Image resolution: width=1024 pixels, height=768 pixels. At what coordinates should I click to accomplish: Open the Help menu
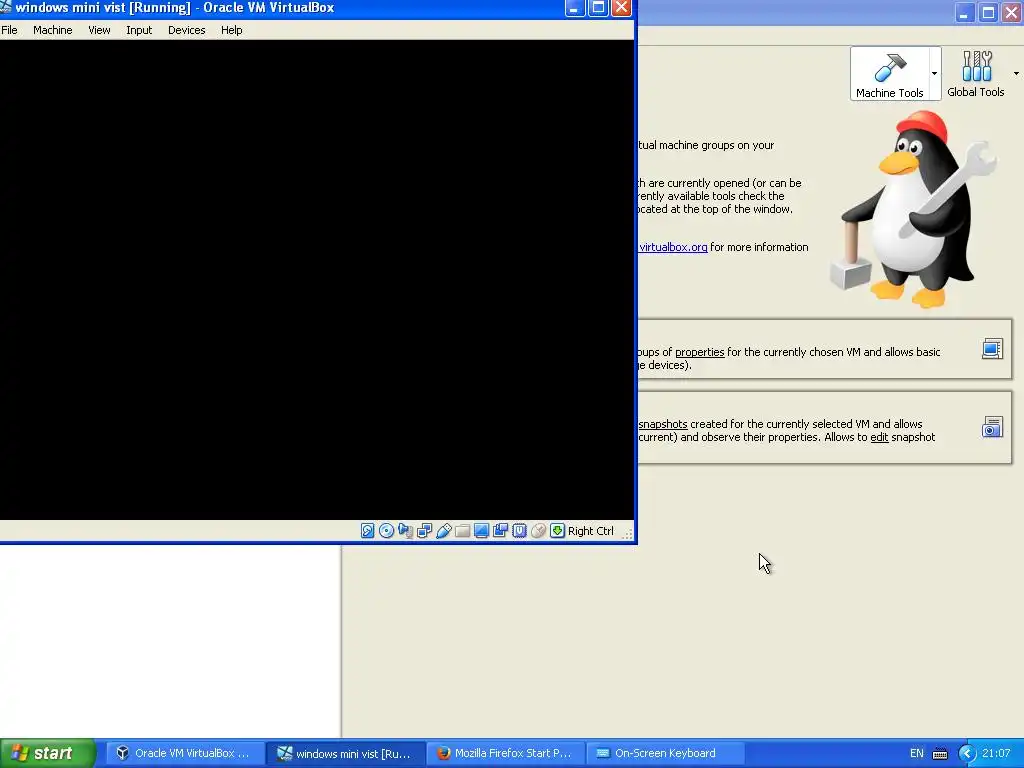pos(232,30)
